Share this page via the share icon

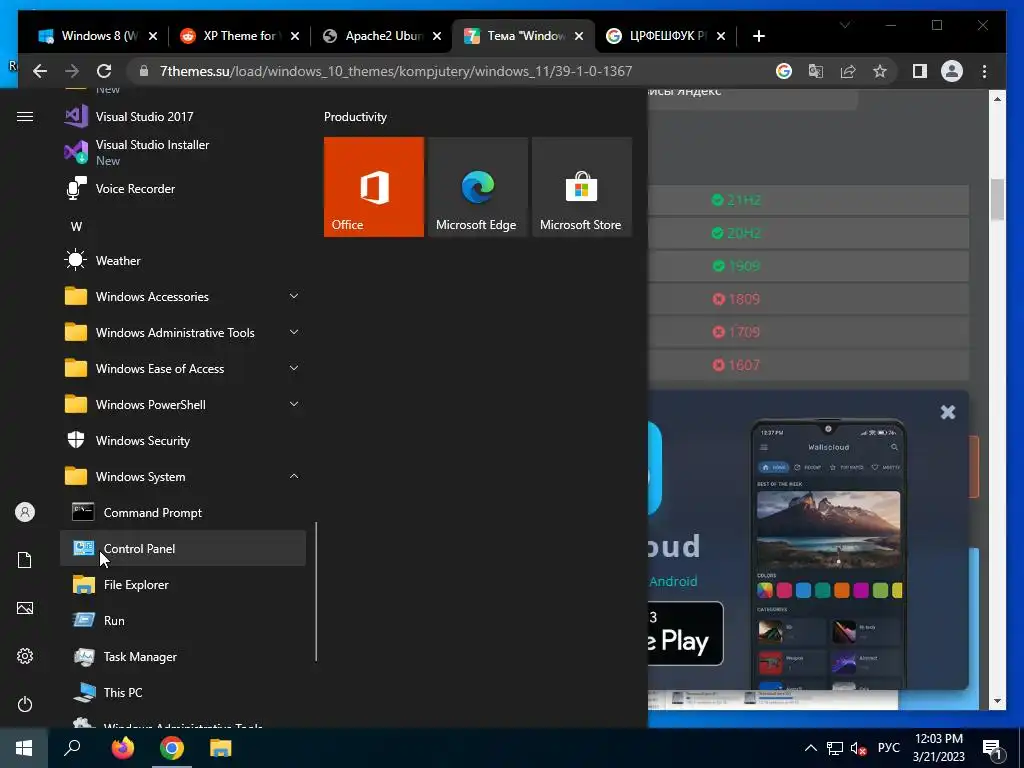848,71
